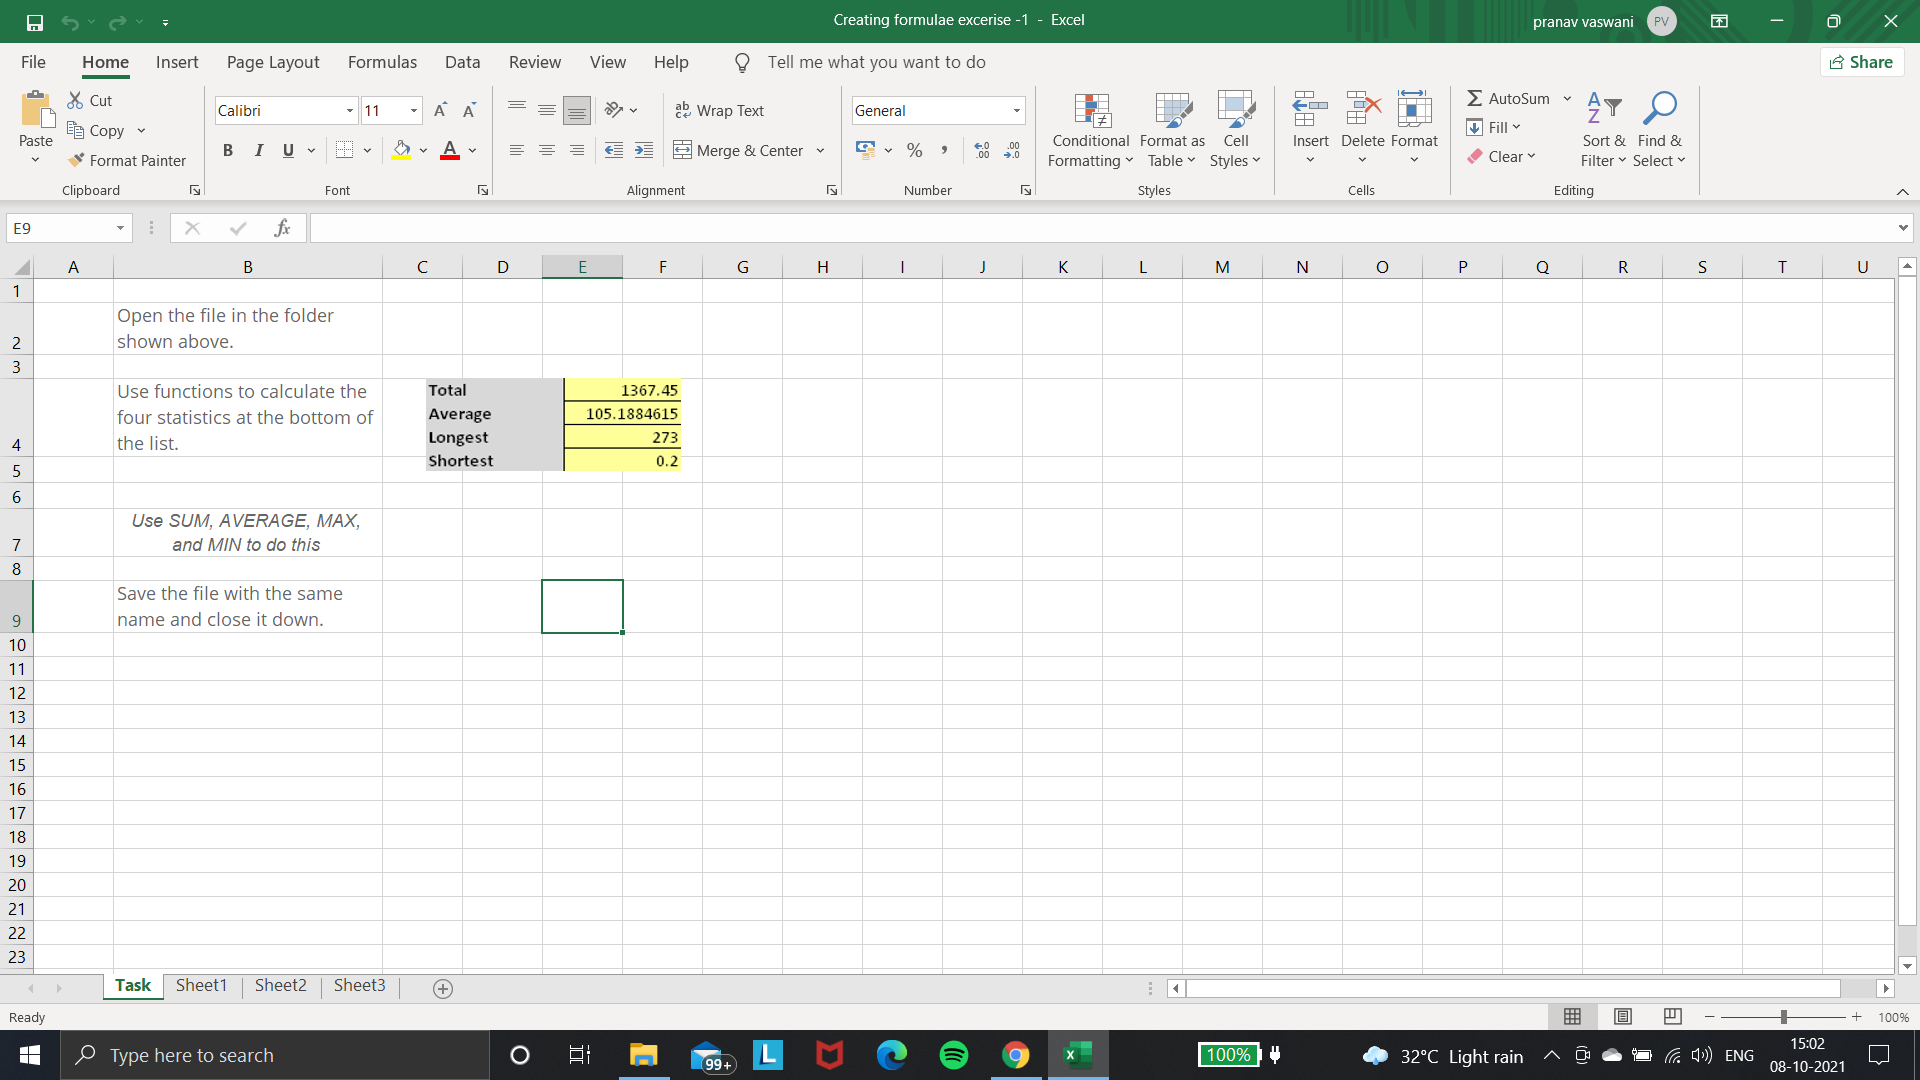Viewport: 1920px width, 1080px height.
Task: Expand the Name Box dropdown arrow
Action: click(x=120, y=228)
